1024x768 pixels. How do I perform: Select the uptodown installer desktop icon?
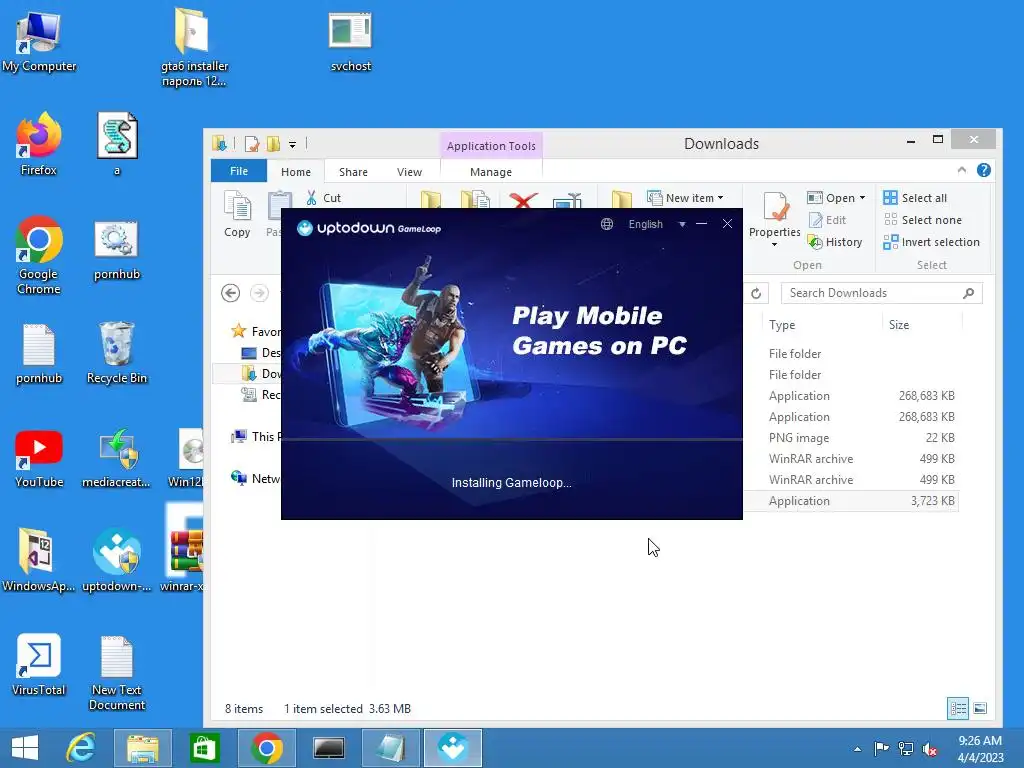click(x=117, y=560)
